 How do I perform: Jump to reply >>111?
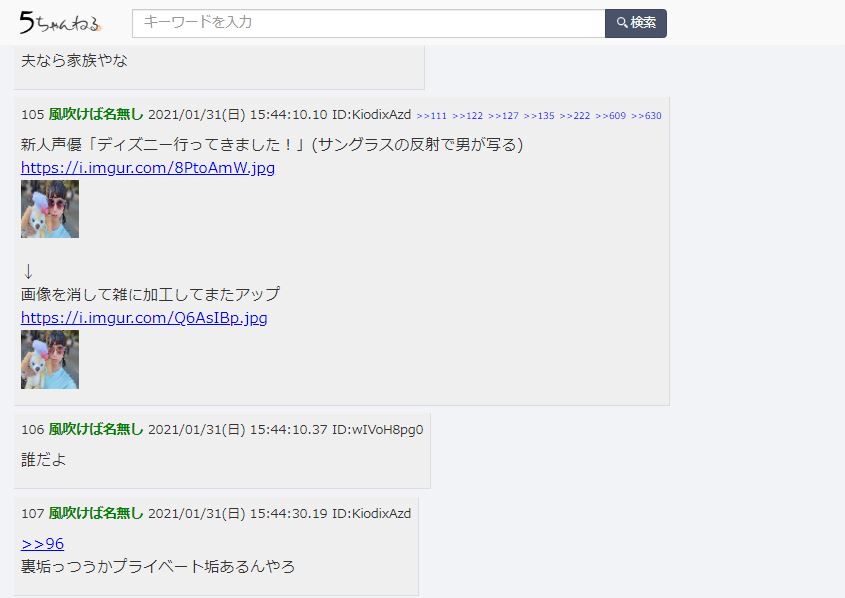[432, 115]
